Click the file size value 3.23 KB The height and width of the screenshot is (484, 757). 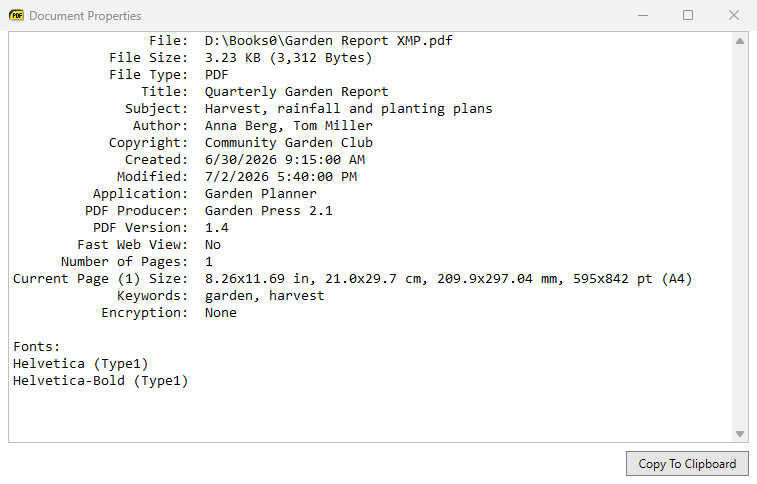233,58
